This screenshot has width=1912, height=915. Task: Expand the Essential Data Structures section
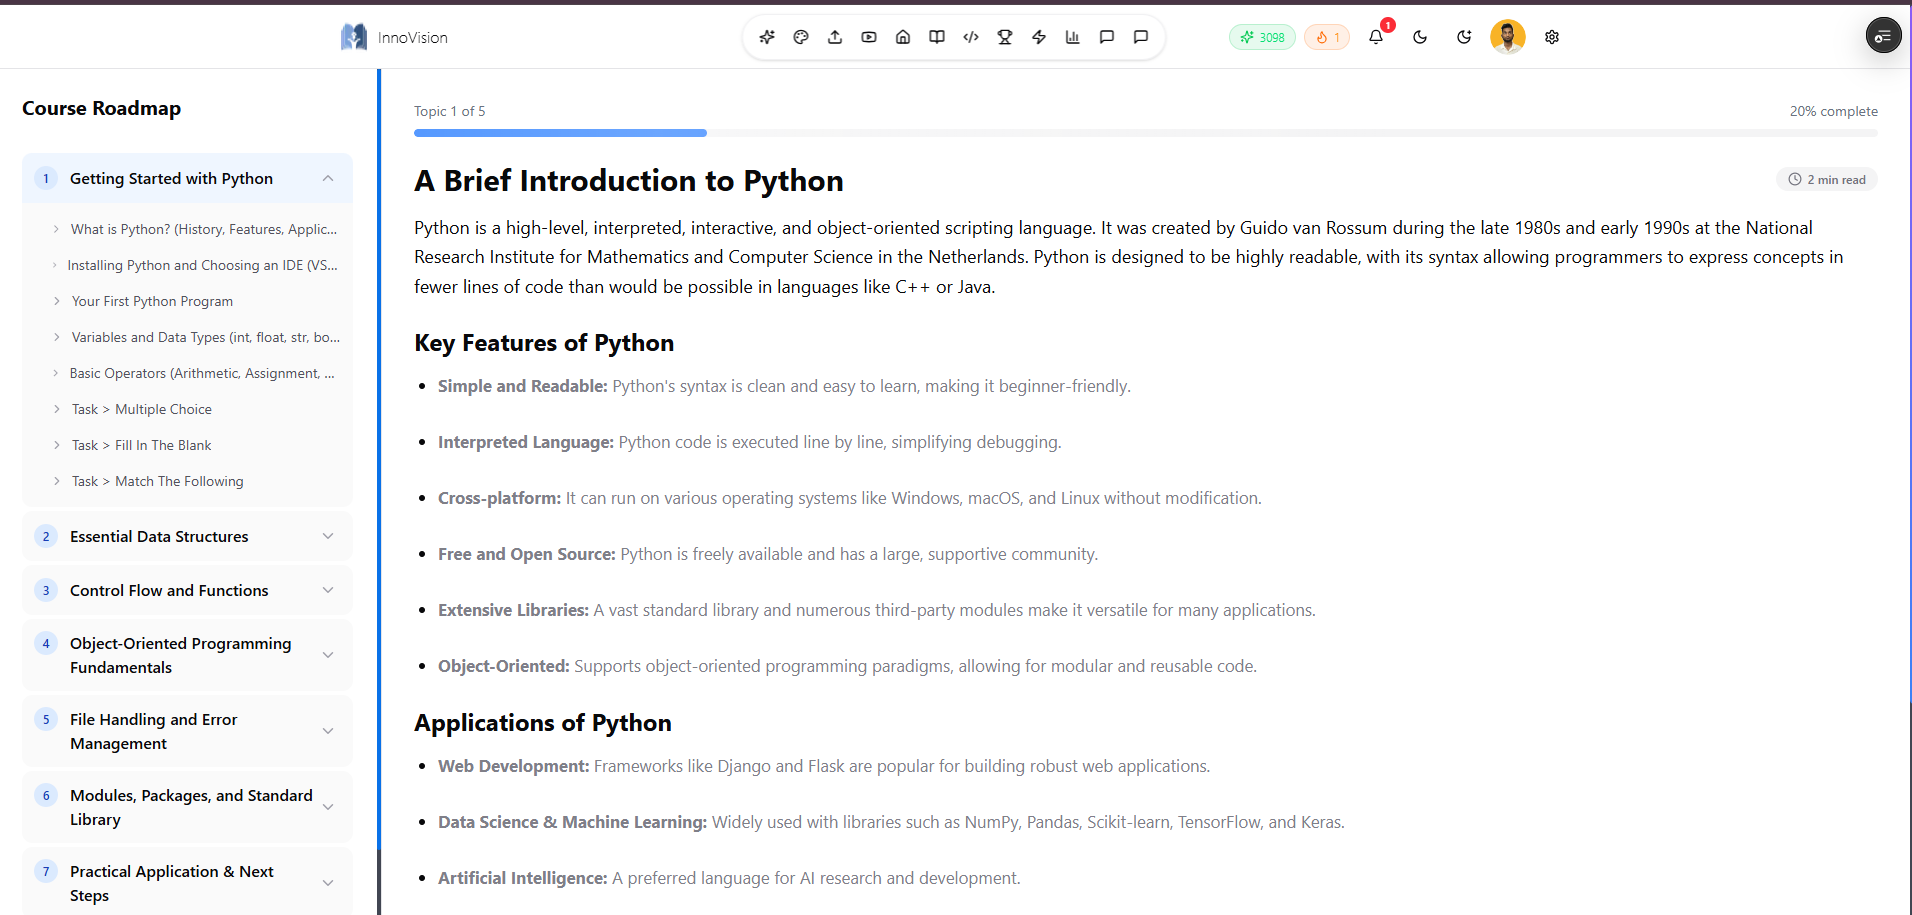(x=187, y=536)
